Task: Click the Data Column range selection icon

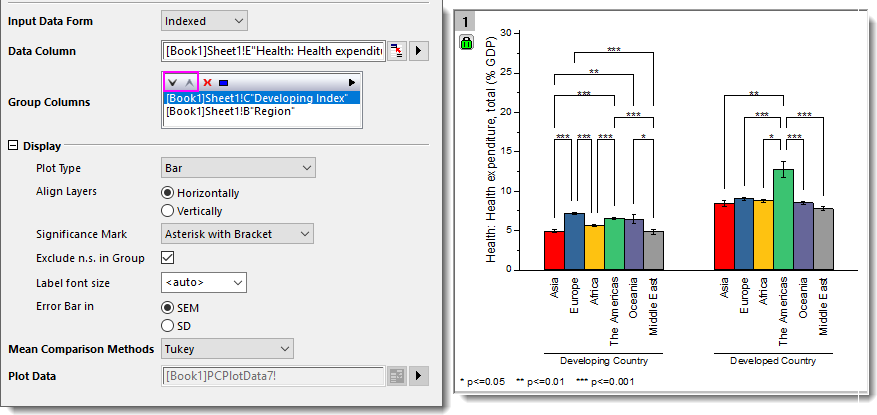Action: point(397,50)
